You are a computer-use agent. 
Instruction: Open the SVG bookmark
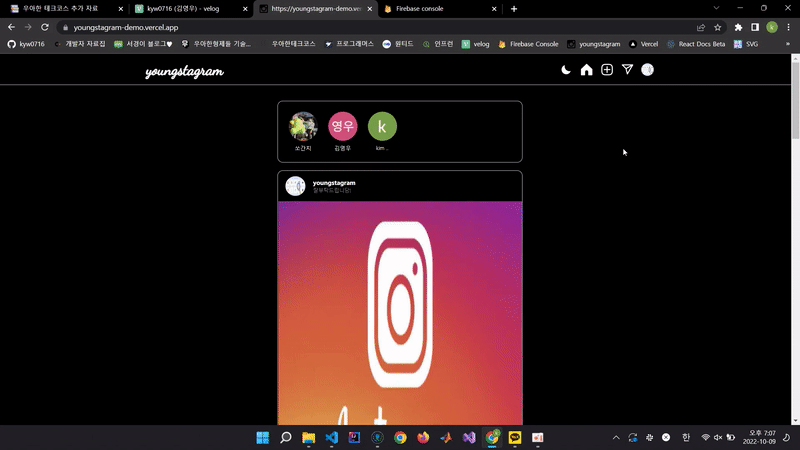point(746,44)
